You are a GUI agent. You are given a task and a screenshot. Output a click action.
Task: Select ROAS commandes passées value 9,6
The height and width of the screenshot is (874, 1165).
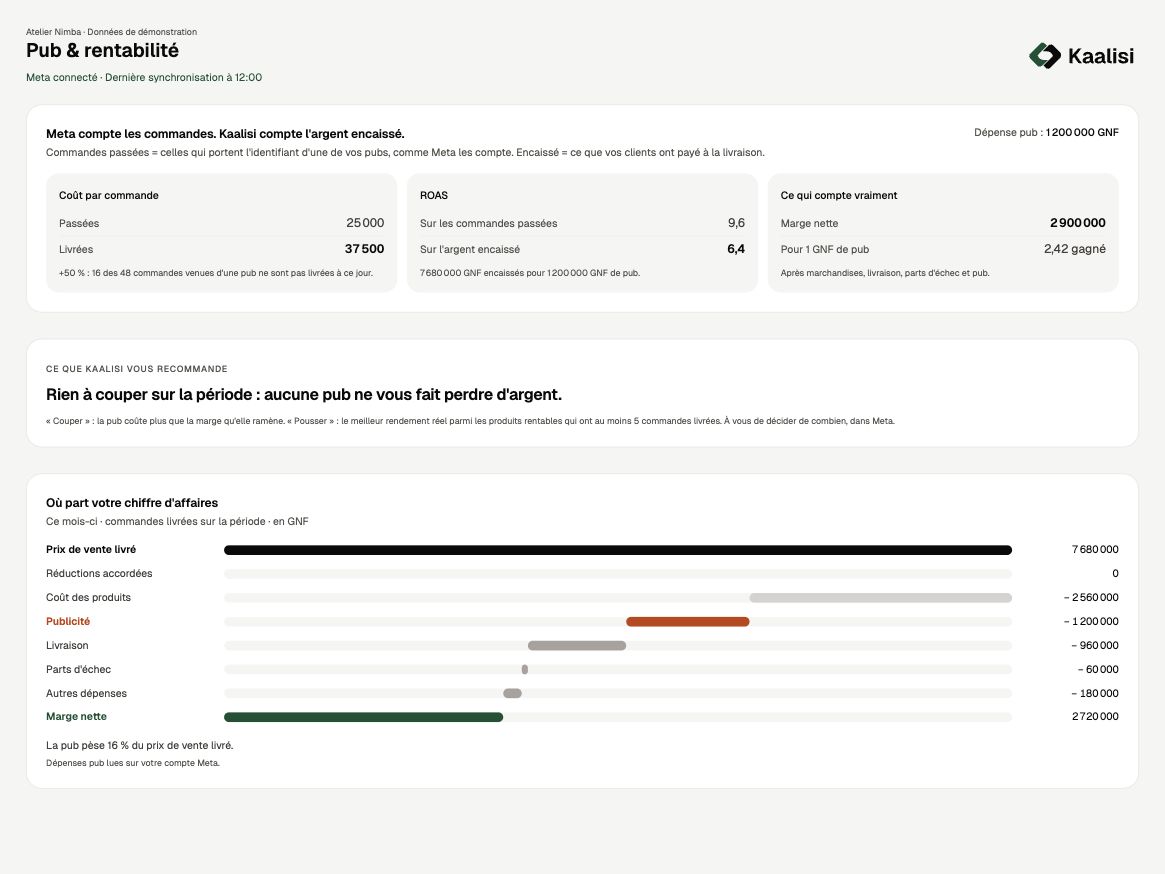pos(736,223)
